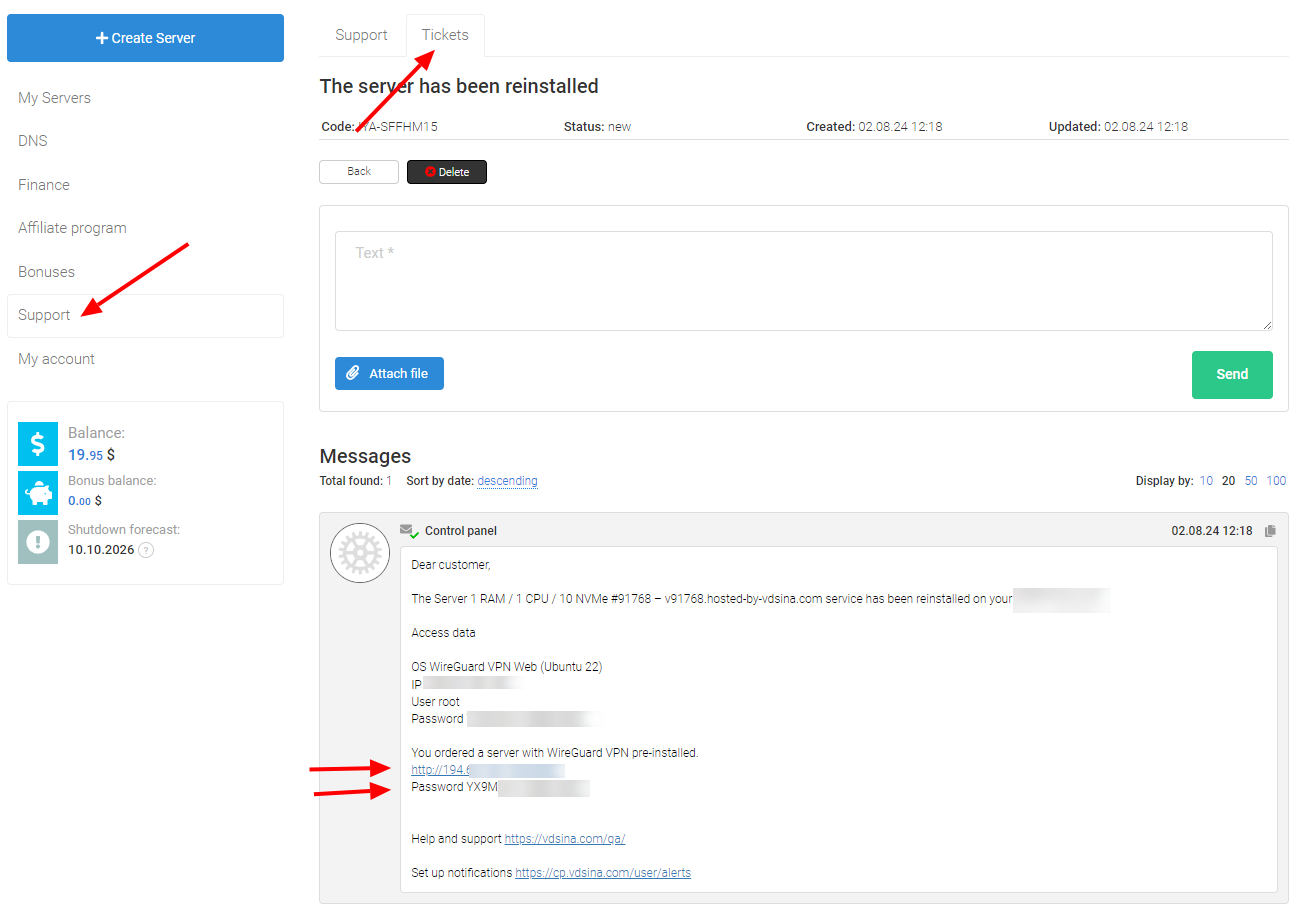The width and height of the screenshot is (1299, 911).
Task: Delete this ticket
Action: (x=447, y=172)
